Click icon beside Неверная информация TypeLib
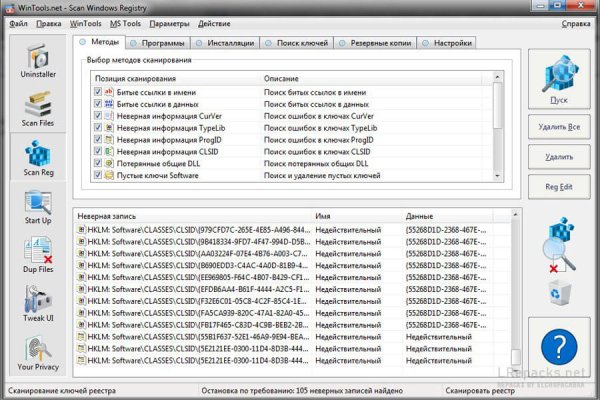The width and height of the screenshot is (600, 400). coord(109,127)
